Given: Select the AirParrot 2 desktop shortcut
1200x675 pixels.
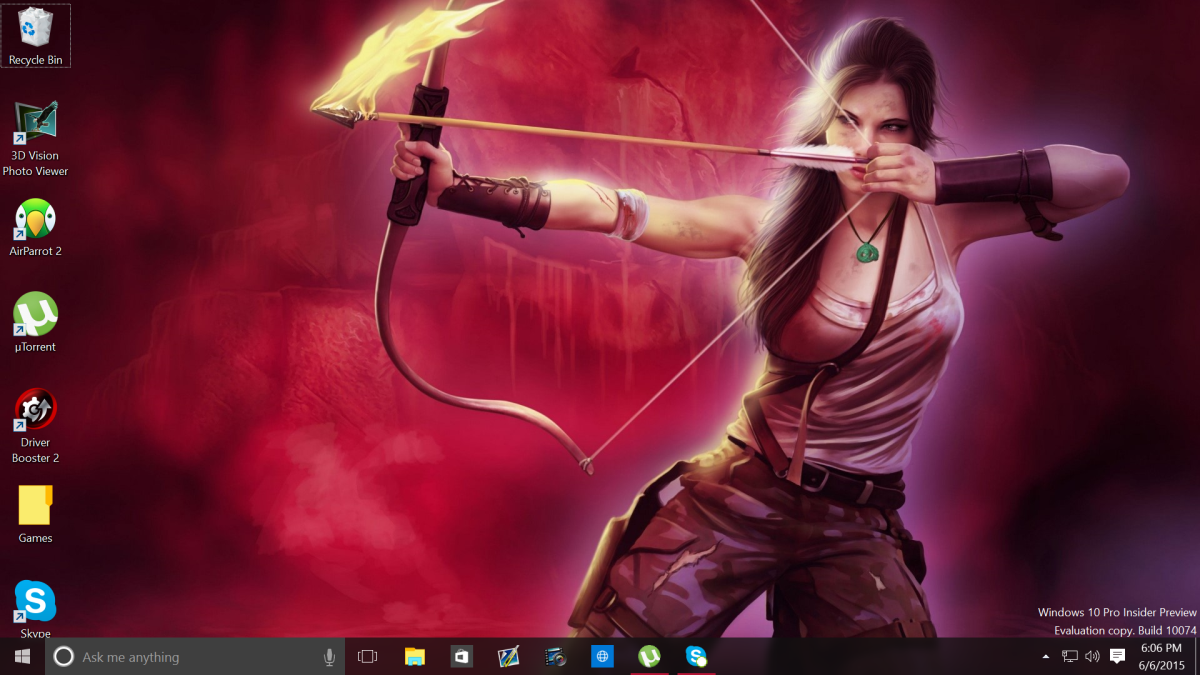Looking at the screenshot, I should [x=35, y=229].
